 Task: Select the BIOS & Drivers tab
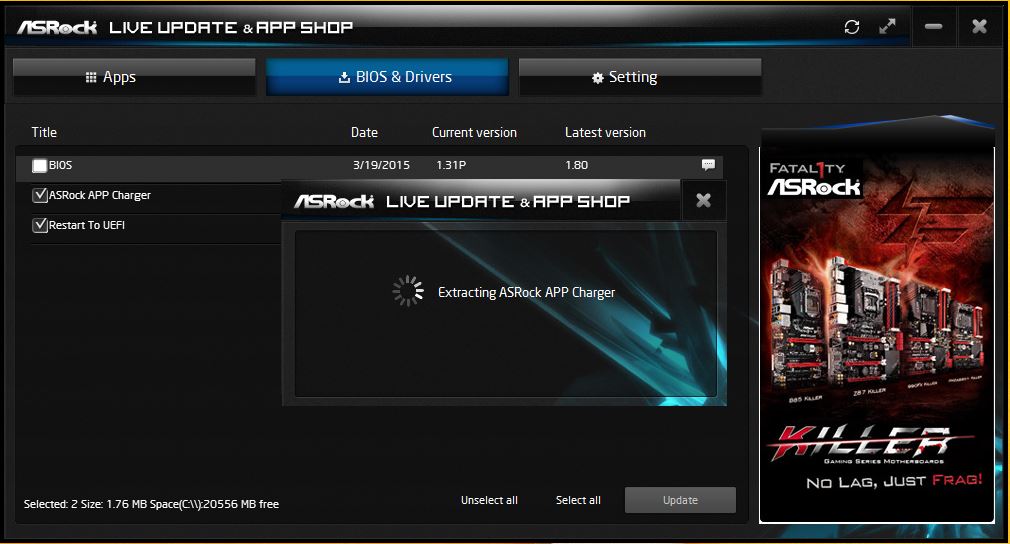387,77
